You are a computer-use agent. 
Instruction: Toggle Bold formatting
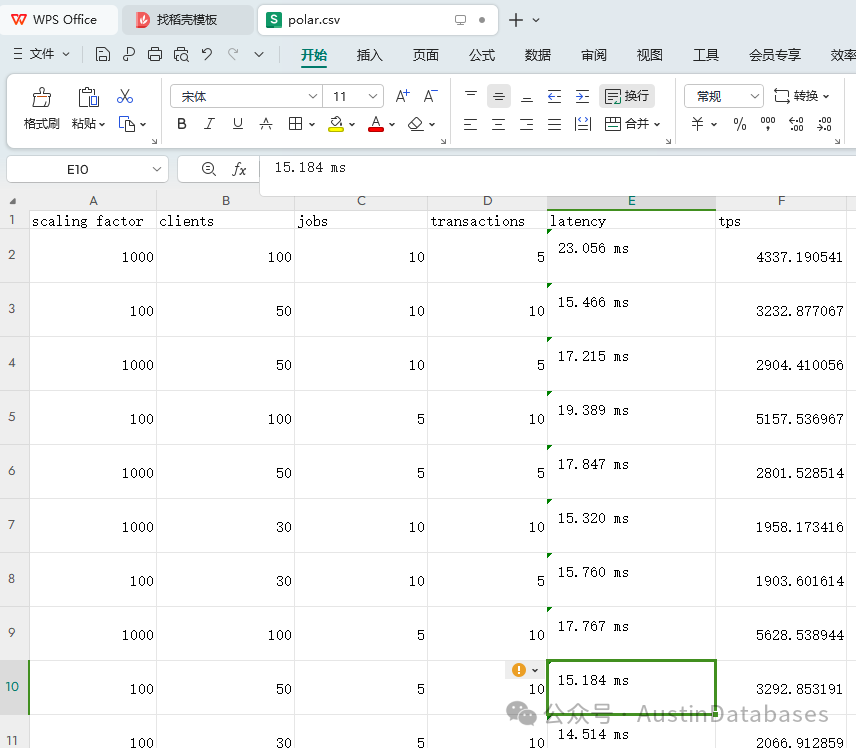pos(182,124)
